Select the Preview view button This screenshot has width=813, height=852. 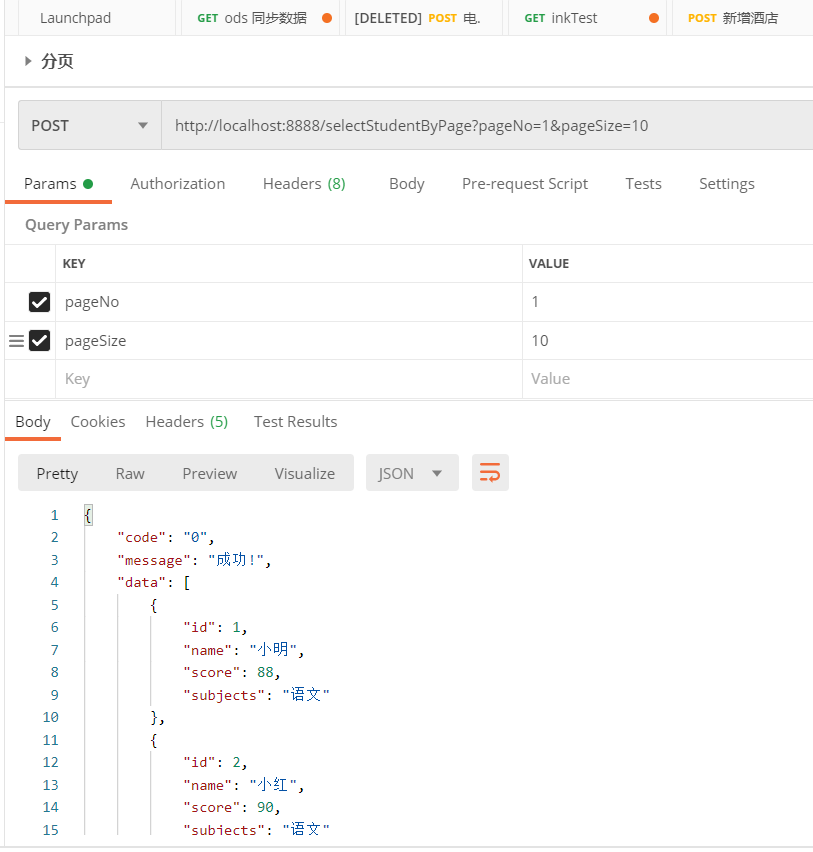[210, 473]
